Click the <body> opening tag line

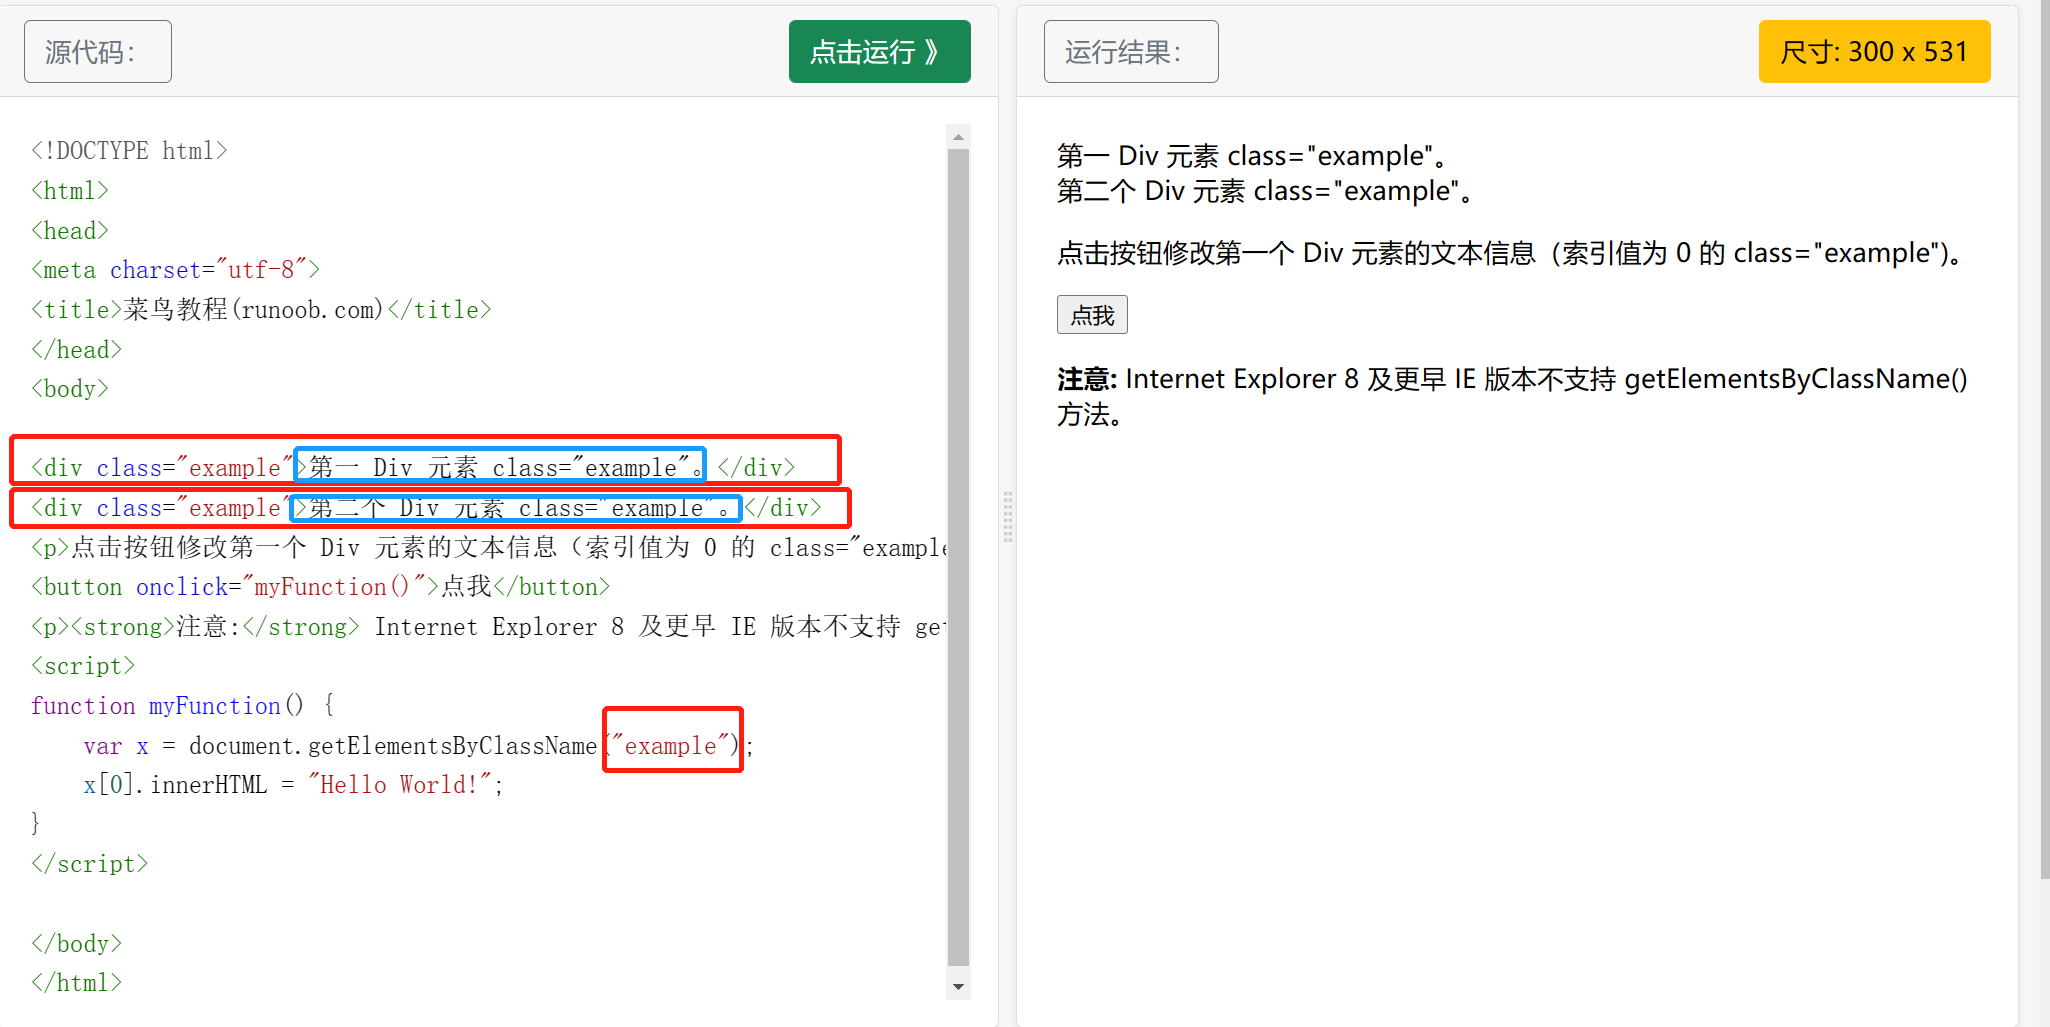[69, 389]
